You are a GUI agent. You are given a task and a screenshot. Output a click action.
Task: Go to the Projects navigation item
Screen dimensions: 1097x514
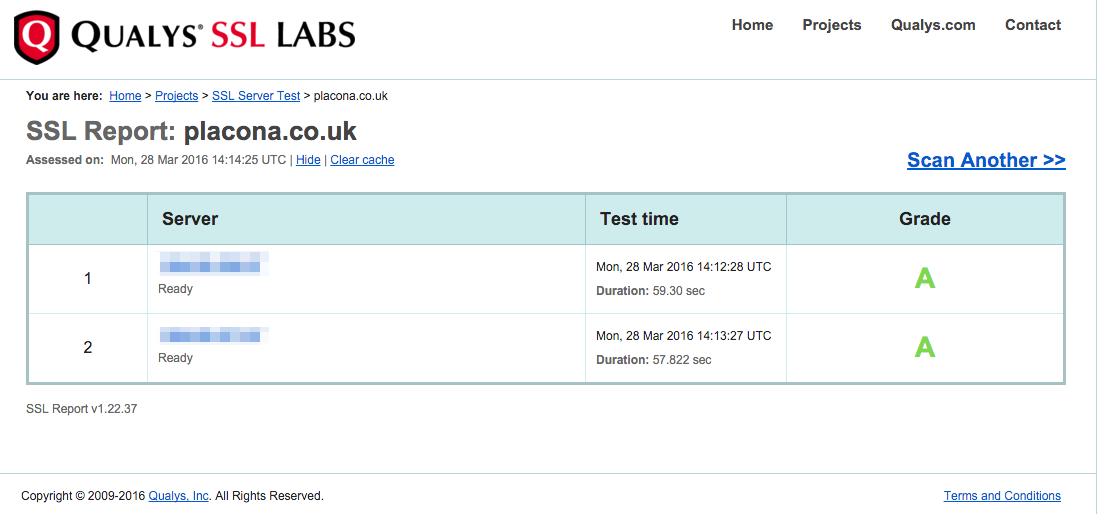click(831, 25)
